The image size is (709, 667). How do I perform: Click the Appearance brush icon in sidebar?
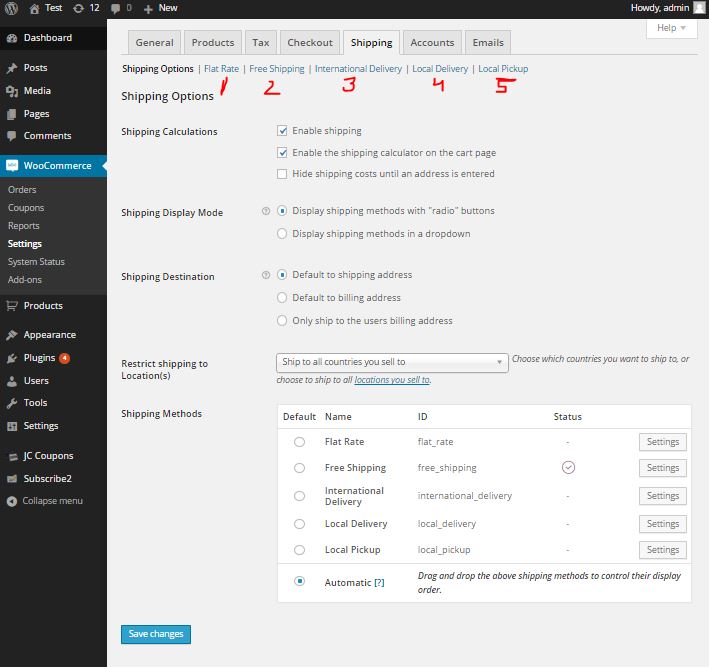tap(11, 335)
